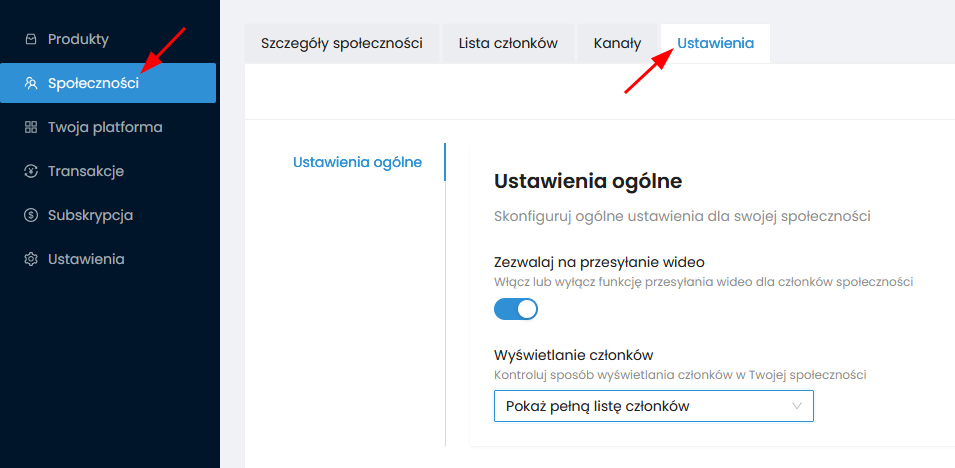Click the Społeczności people icon
Screen dimensions: 955x468
31,83
